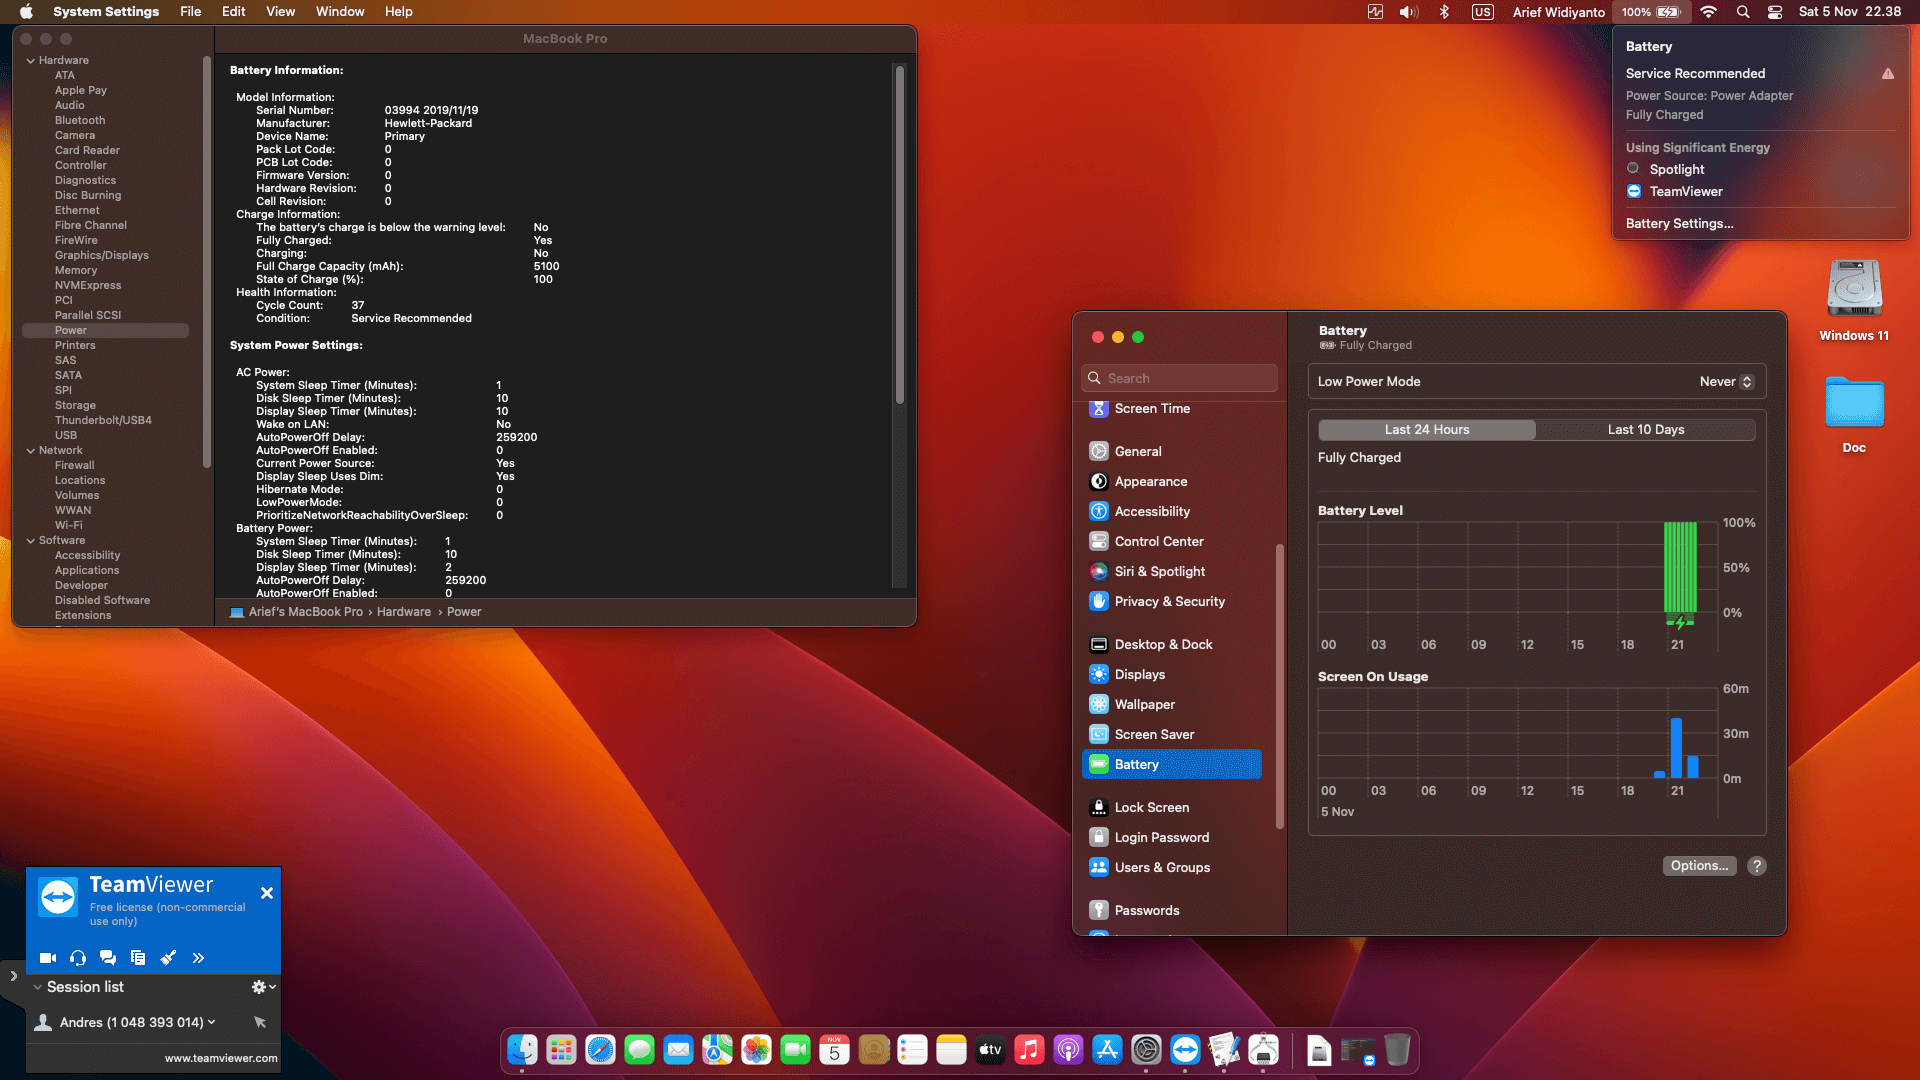The height and width of the screenshot is (1080, 1920).
Task: Click the System Information content scrollbar
Action: point(900,235)
